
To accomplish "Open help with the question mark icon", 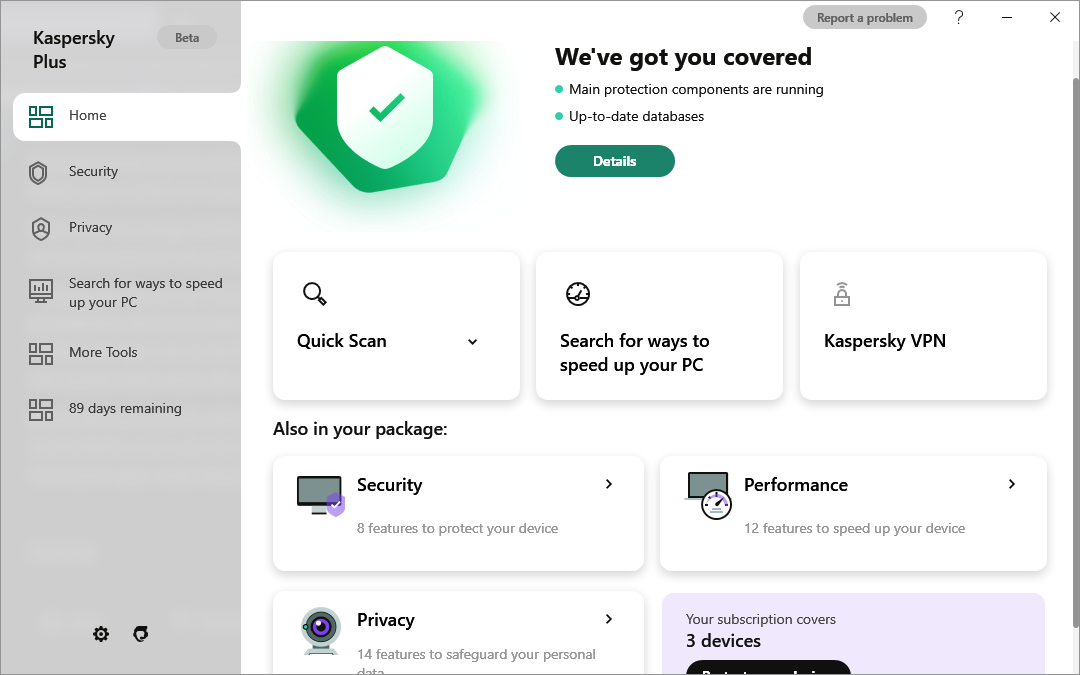I will point(959,17).
